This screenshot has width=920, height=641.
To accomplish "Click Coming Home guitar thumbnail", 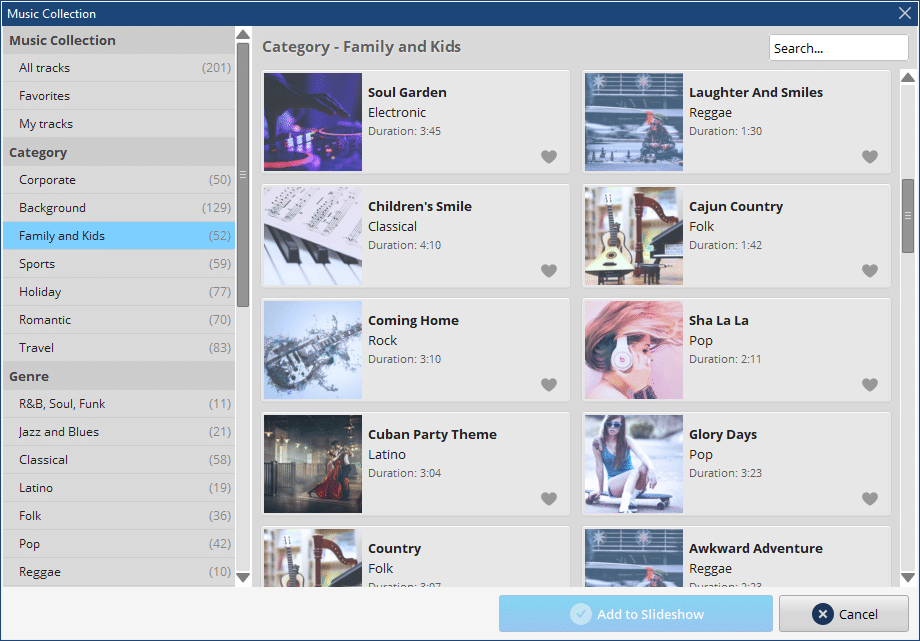I will point(313,350).
